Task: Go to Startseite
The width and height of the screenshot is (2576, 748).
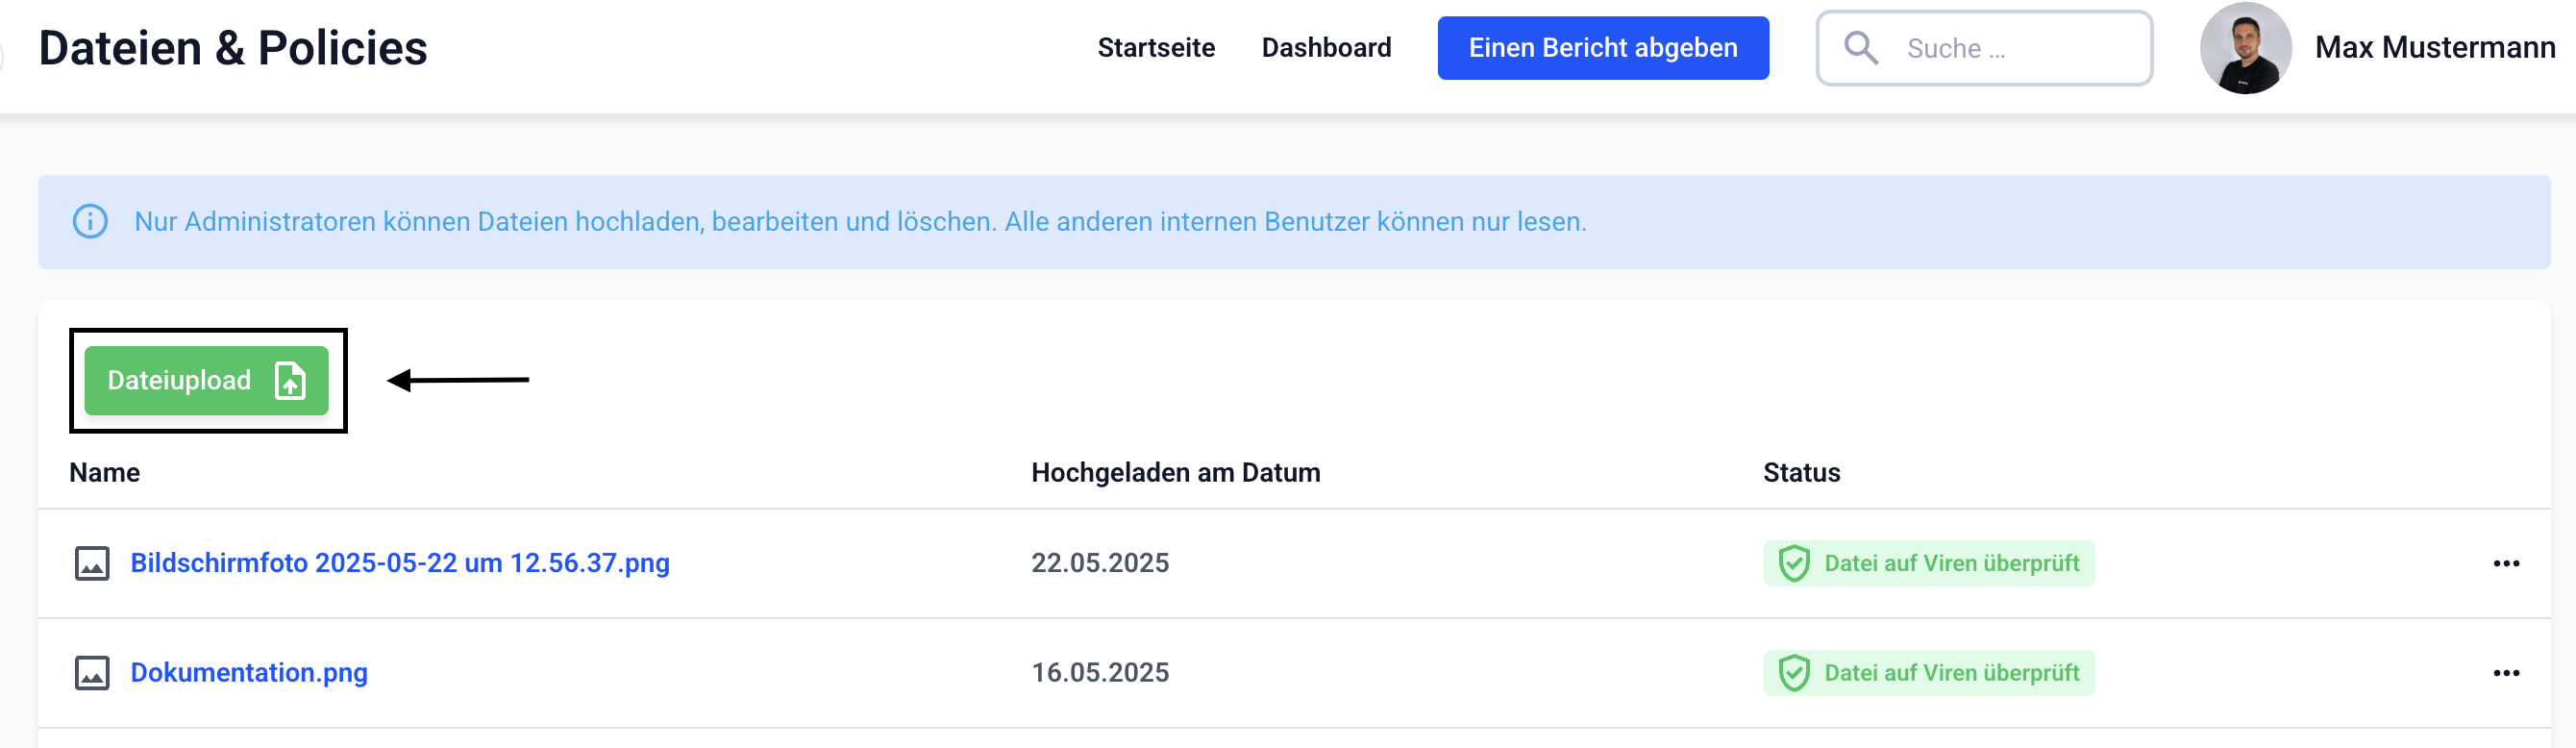Action: click(x=1156, y=48)
